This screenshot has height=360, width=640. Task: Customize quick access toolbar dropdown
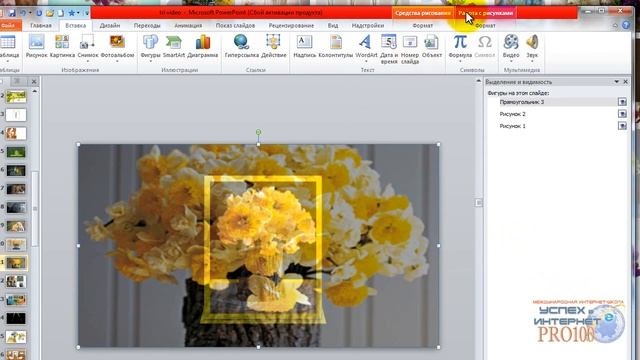coord(87,13)
